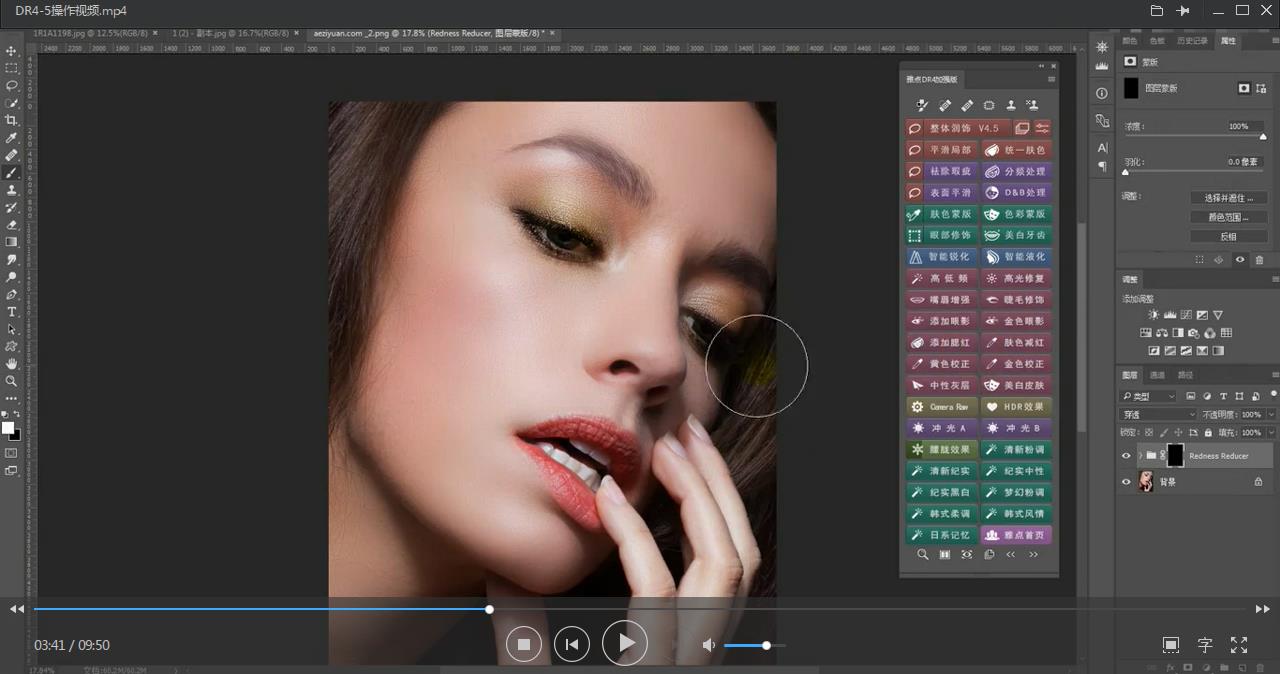The height and width of the screenshot is (674, 1280).
Task: Hide the Redness Reducer layer group
Action: coord(1126,456)
